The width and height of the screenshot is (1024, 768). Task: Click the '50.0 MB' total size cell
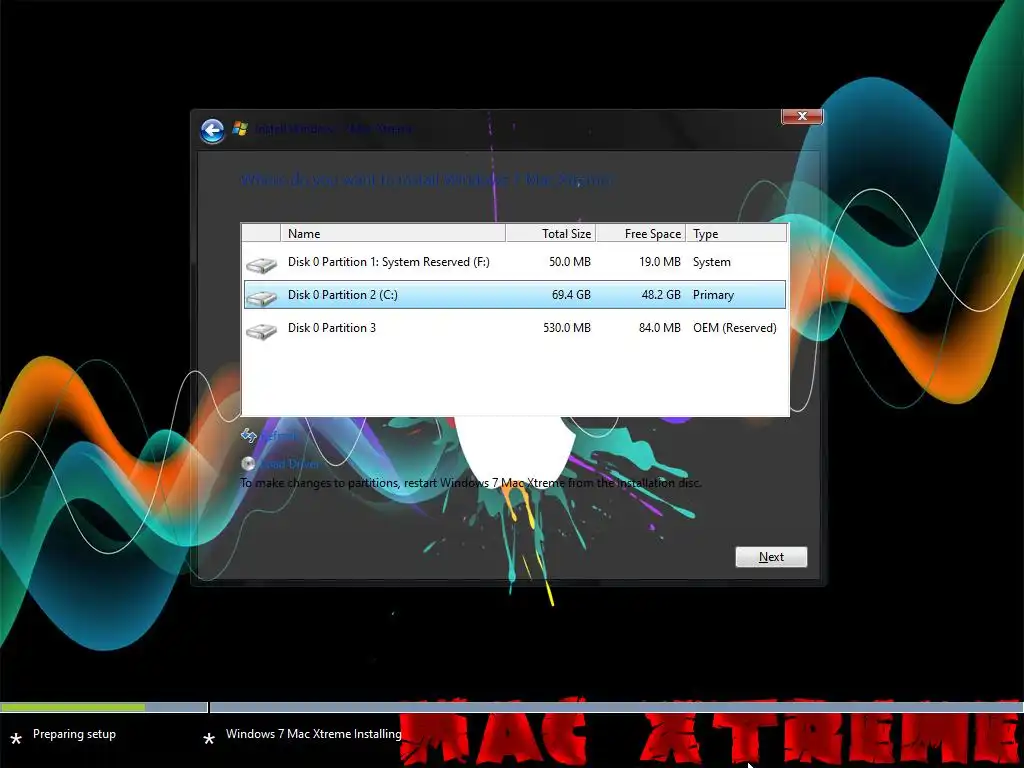pos(569,262)
